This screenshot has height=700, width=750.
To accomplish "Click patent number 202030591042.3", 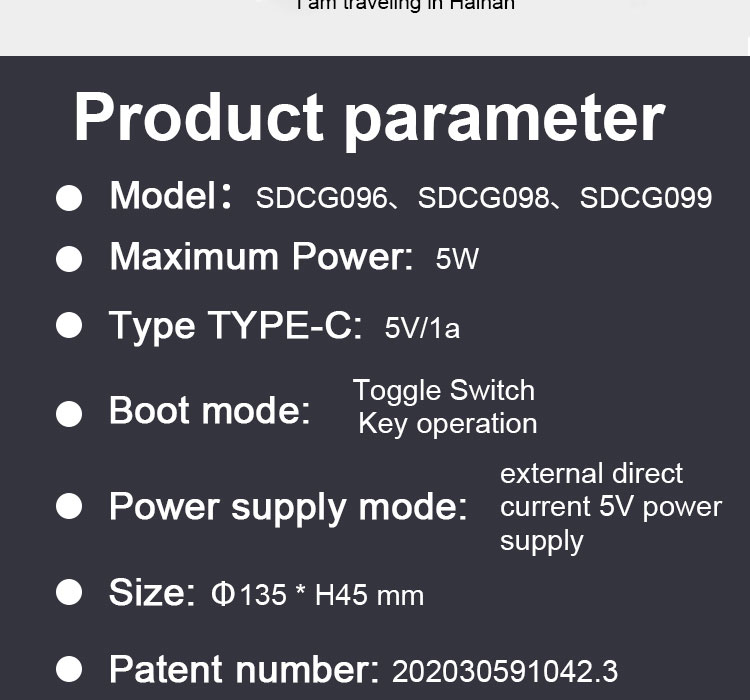I will click(x=505, y=671).
